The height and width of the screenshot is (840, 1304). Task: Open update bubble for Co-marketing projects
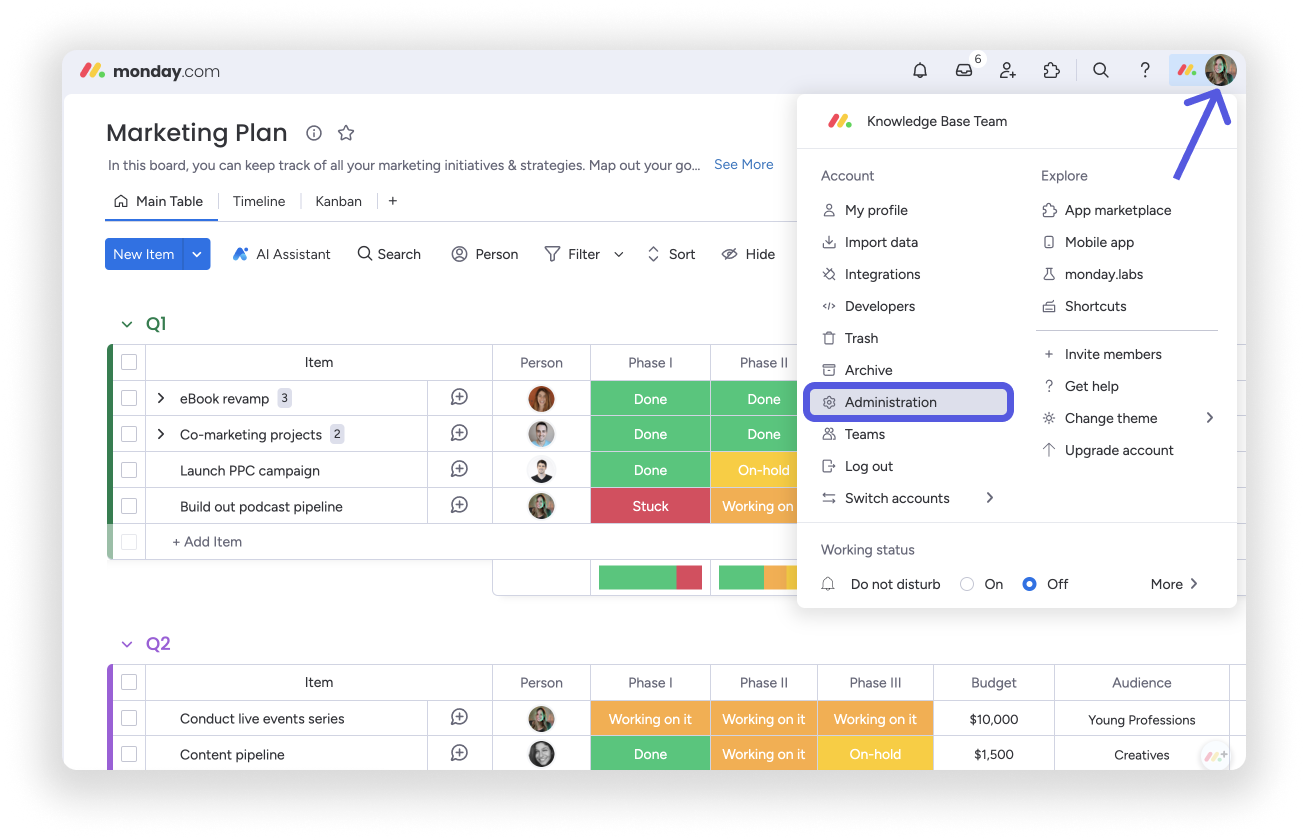(459, 434)
